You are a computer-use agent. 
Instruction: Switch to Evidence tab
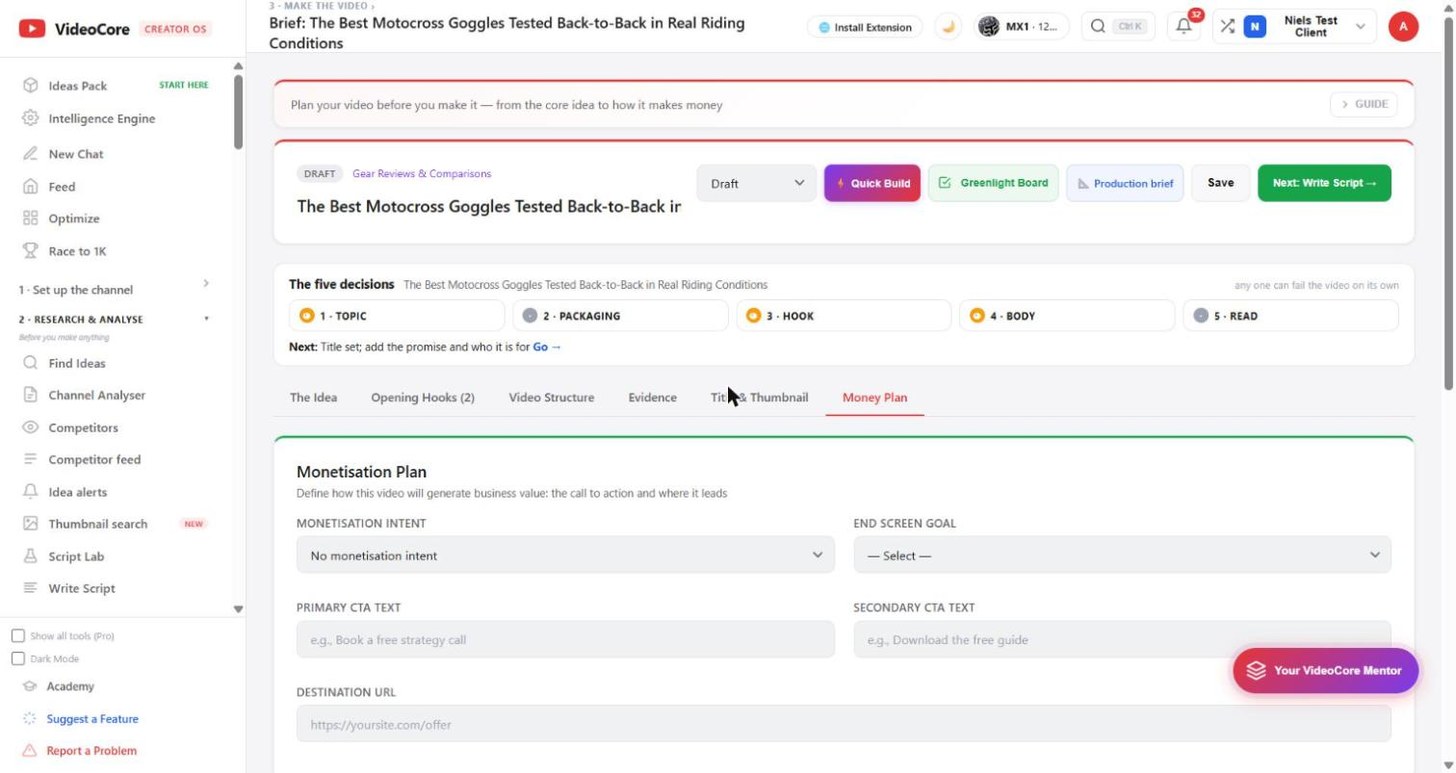(x=652, y=397)
